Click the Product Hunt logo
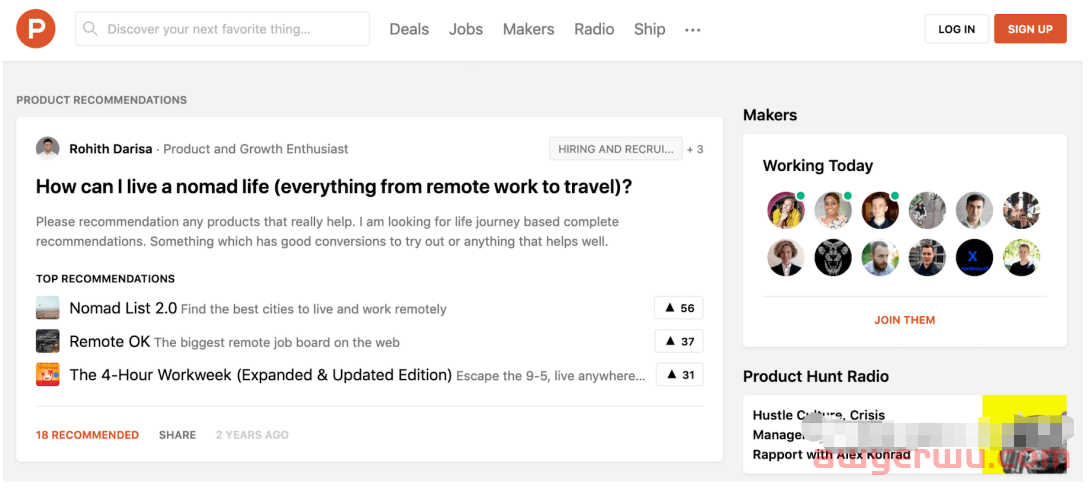 (x=36, y=29)
